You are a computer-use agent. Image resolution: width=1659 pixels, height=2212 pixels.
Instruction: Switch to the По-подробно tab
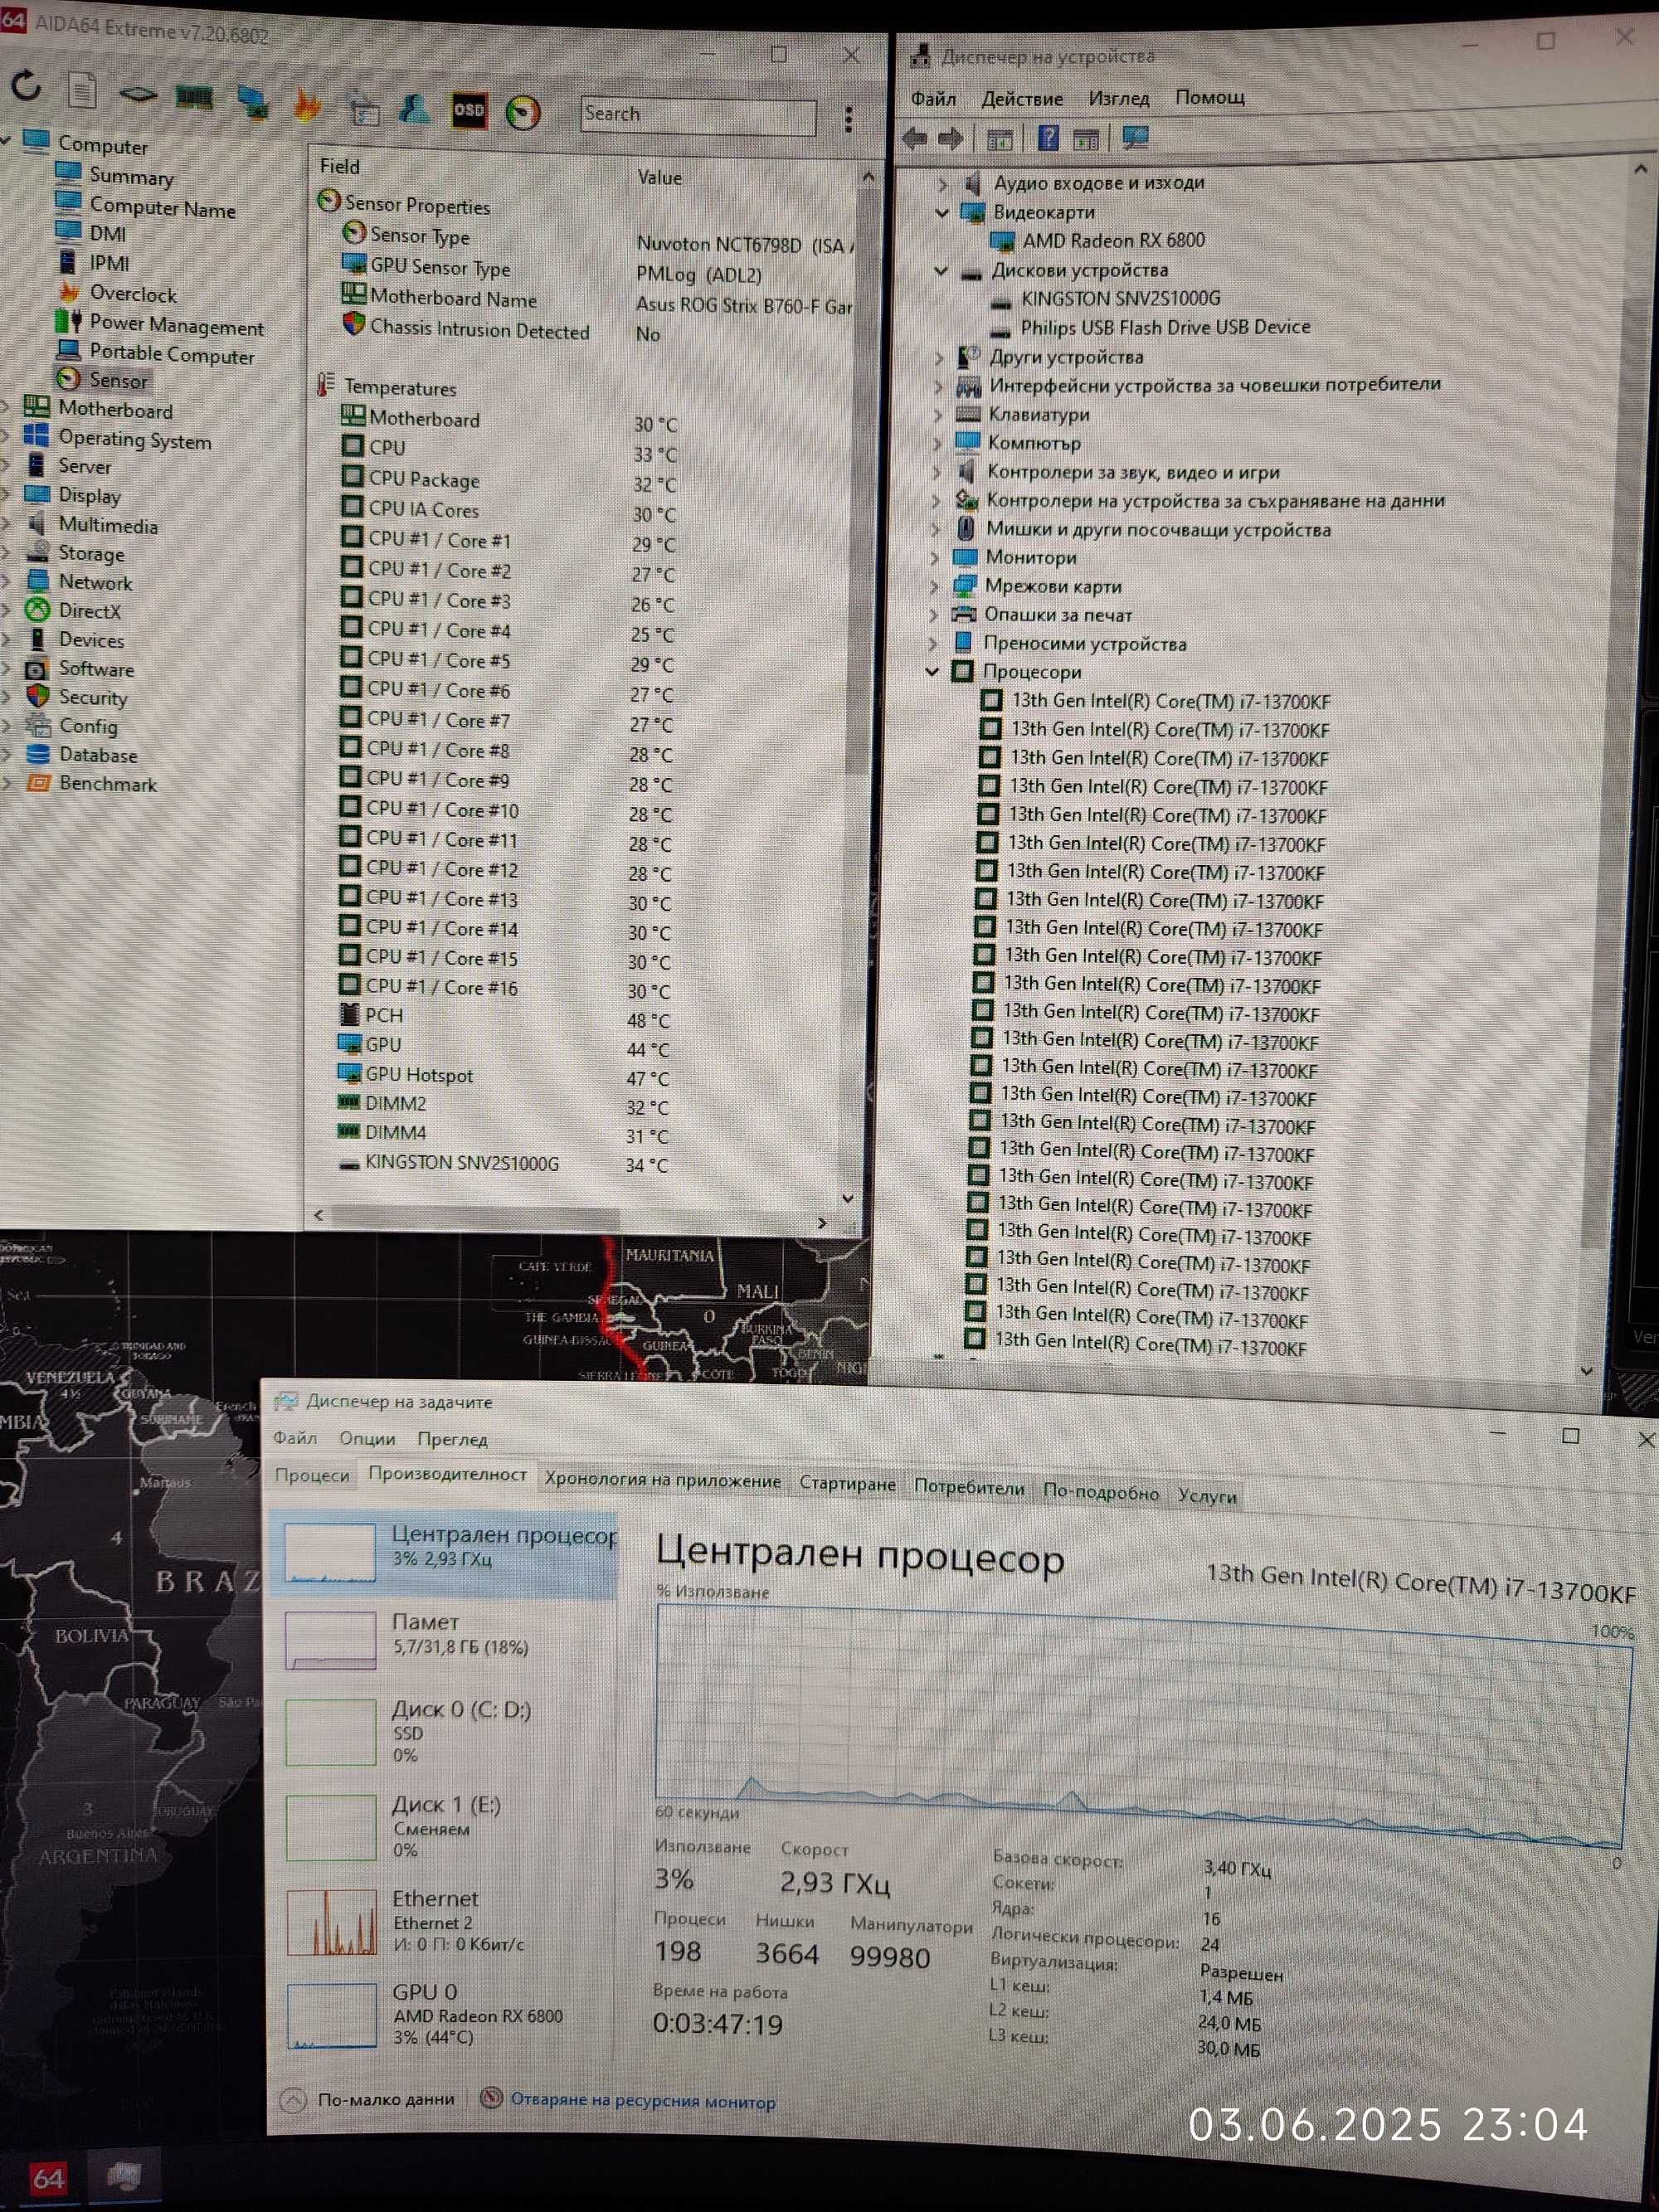coord(1101,1492)
